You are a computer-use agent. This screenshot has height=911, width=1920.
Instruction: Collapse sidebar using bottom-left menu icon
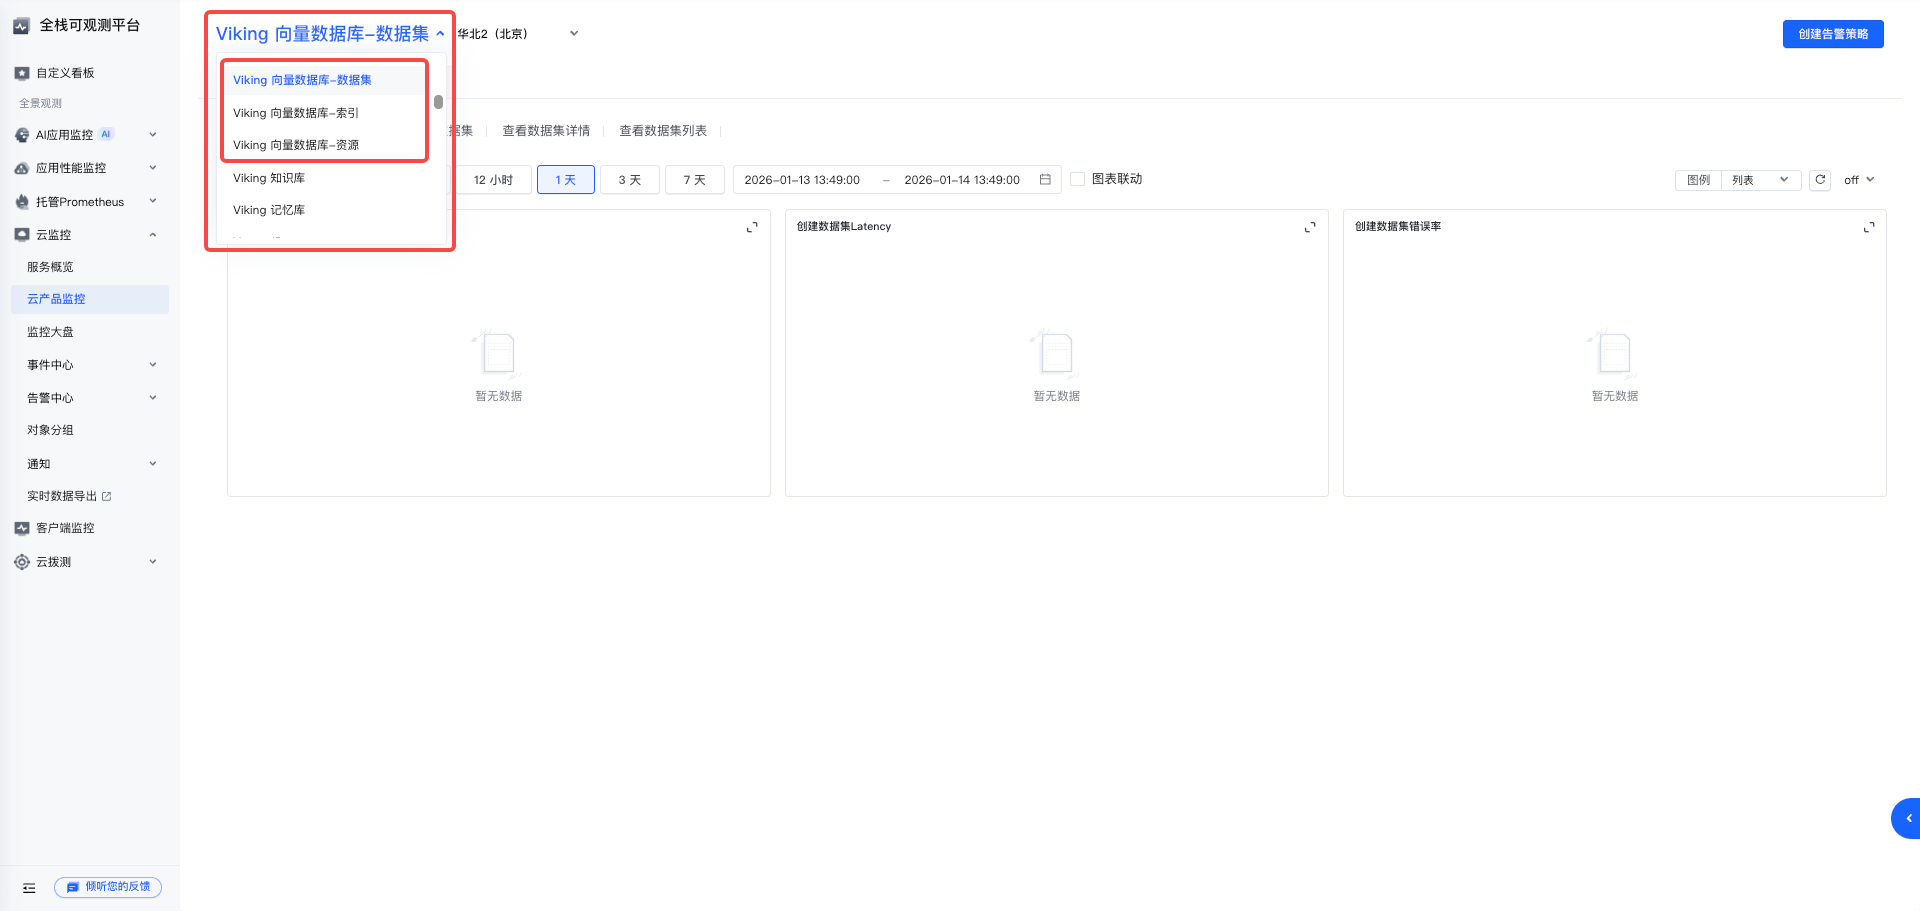tap(29, 887)
